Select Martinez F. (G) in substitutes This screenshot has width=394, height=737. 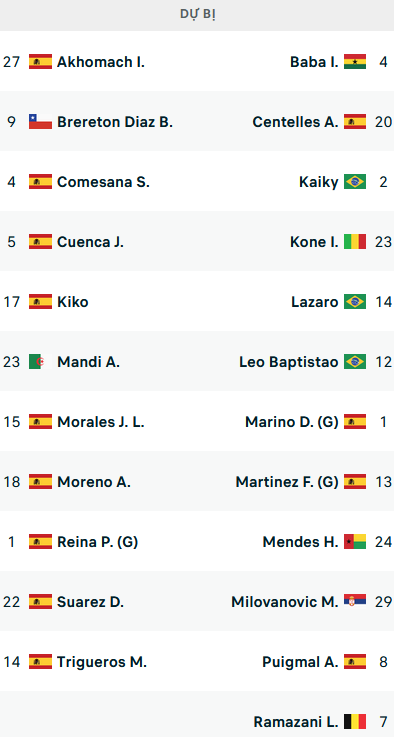point(287,482)
